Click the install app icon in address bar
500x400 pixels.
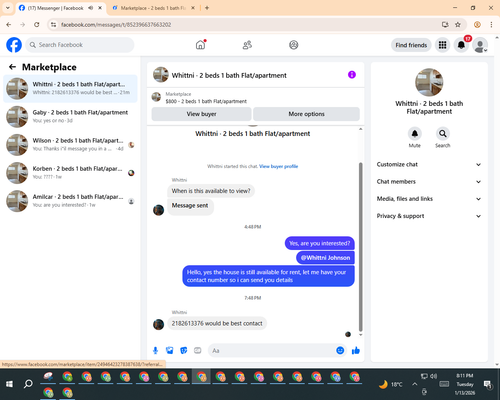(x=445, y=24)
